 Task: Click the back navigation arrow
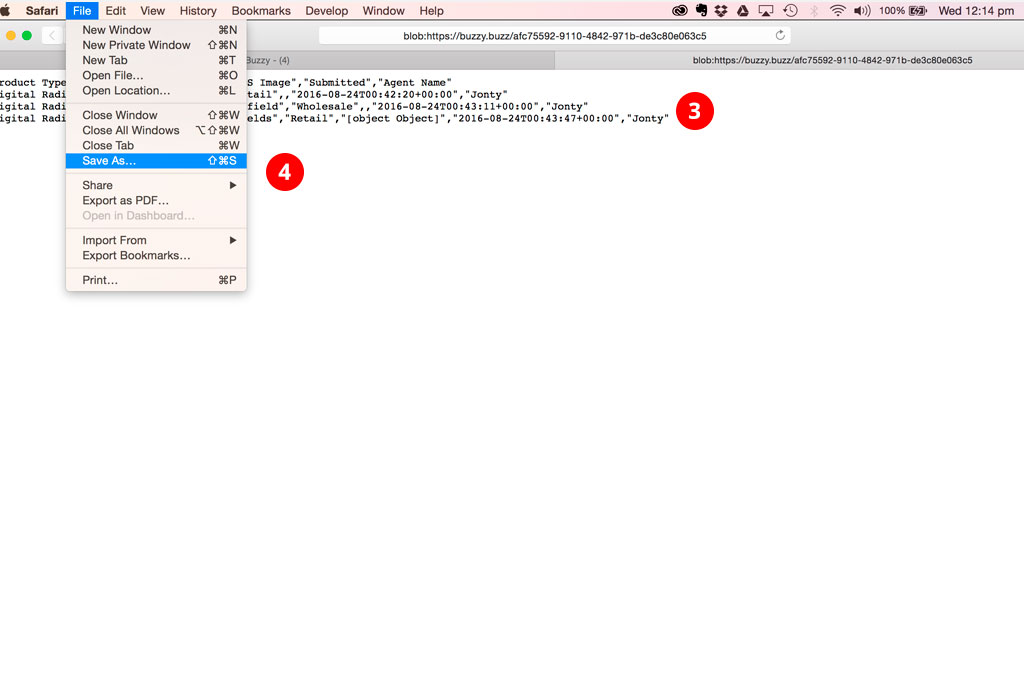[x=52, y=34]
